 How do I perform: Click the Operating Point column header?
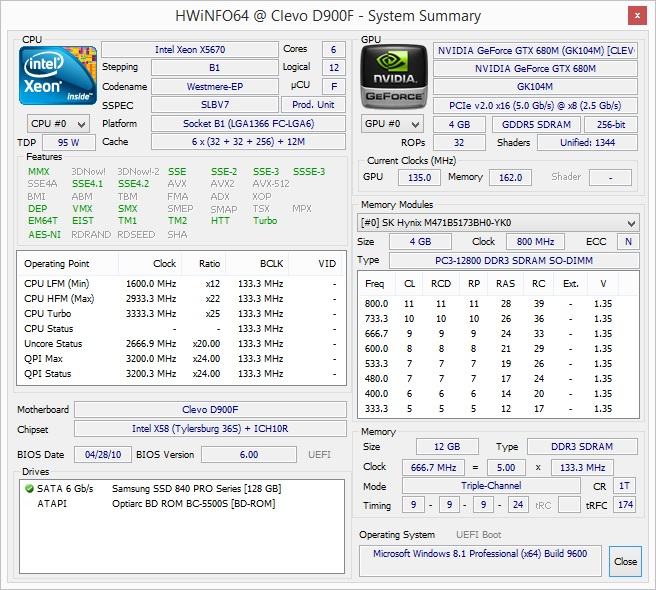(68, 264)
